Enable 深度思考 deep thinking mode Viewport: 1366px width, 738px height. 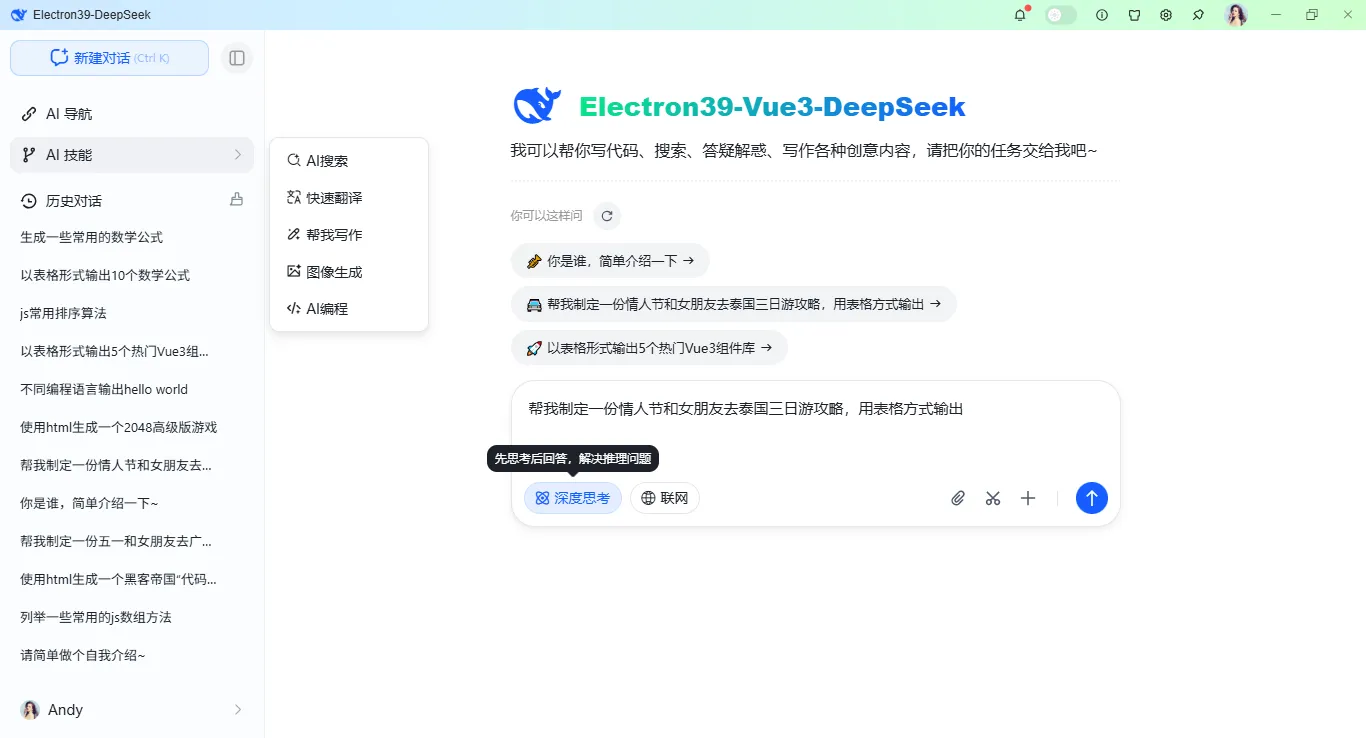572,497
